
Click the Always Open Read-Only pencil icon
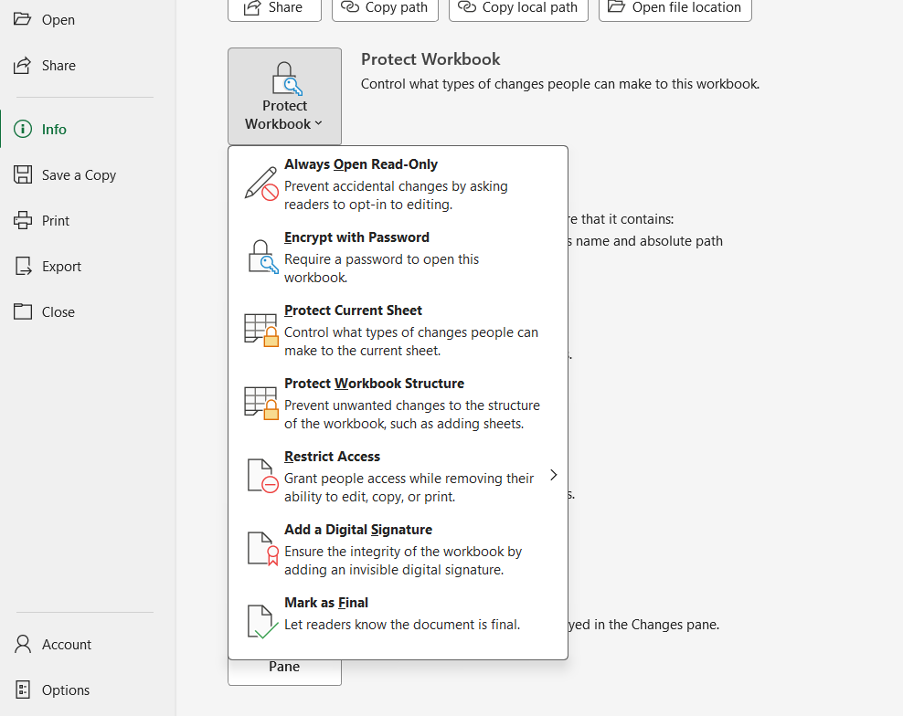261,184
